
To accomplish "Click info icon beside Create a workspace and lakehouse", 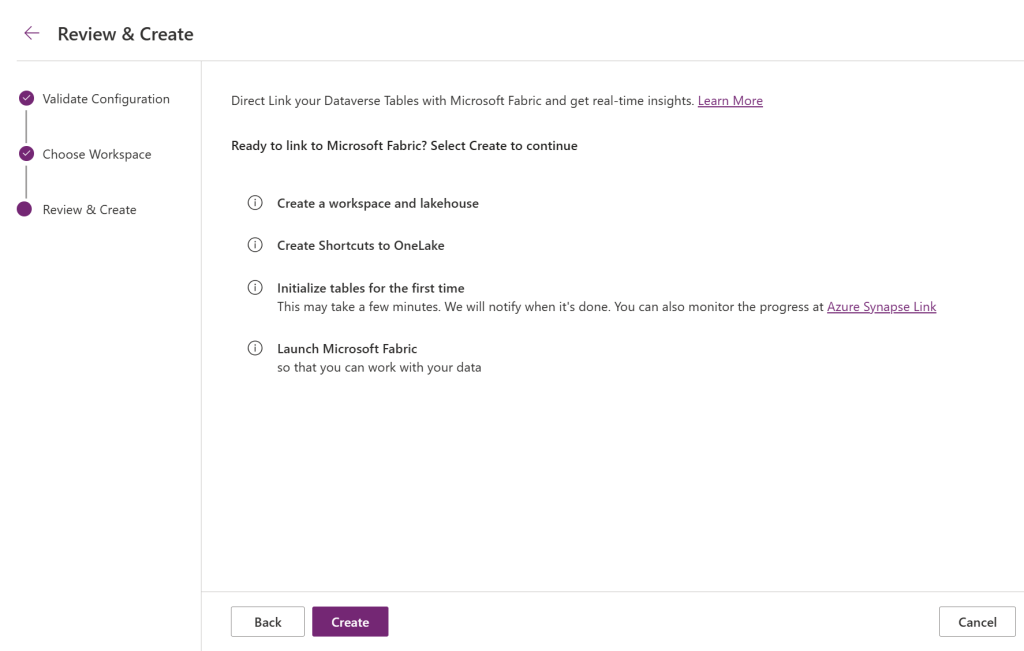I will [x=254, y=203].
